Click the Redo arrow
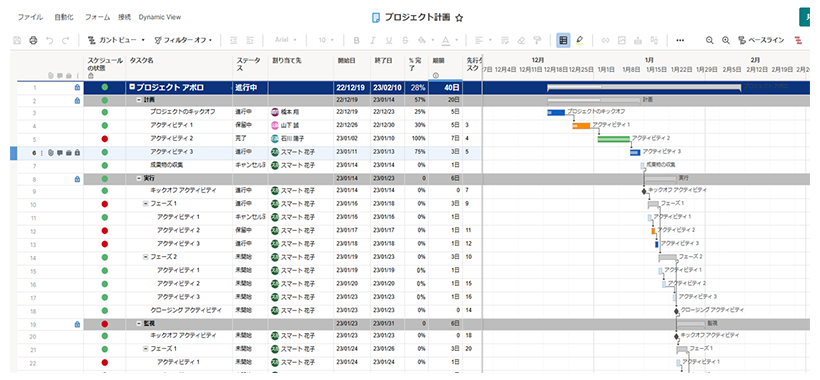The height and width of the screenshot is (380, 820). [65, 40]
